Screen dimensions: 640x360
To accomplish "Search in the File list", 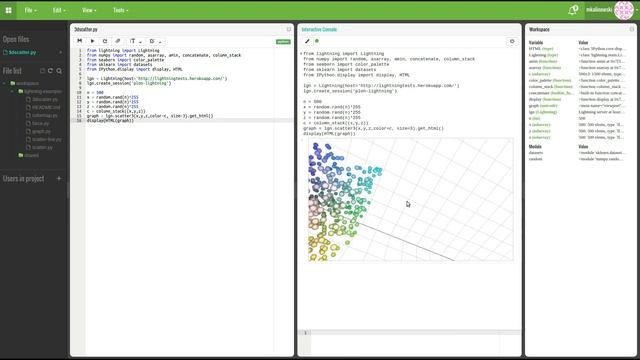I will coord(59,71).
